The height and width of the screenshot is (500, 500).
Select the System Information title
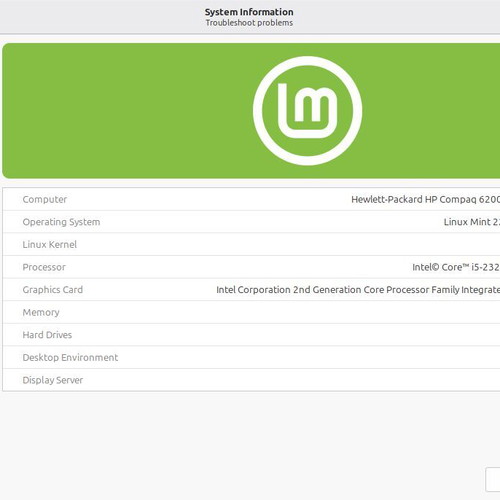(x=249, y=12)
